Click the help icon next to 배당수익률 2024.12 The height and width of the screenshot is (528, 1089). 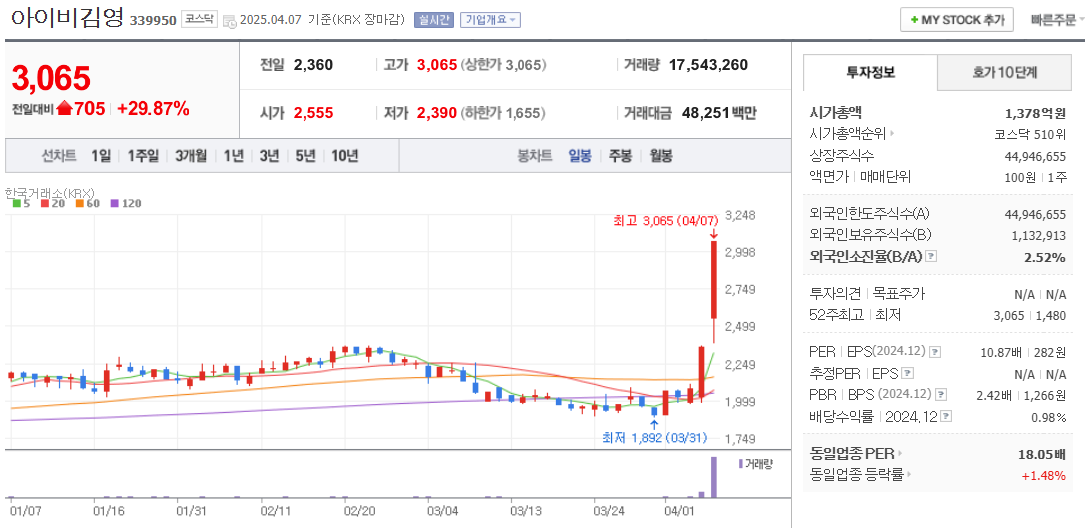(947, 417)
